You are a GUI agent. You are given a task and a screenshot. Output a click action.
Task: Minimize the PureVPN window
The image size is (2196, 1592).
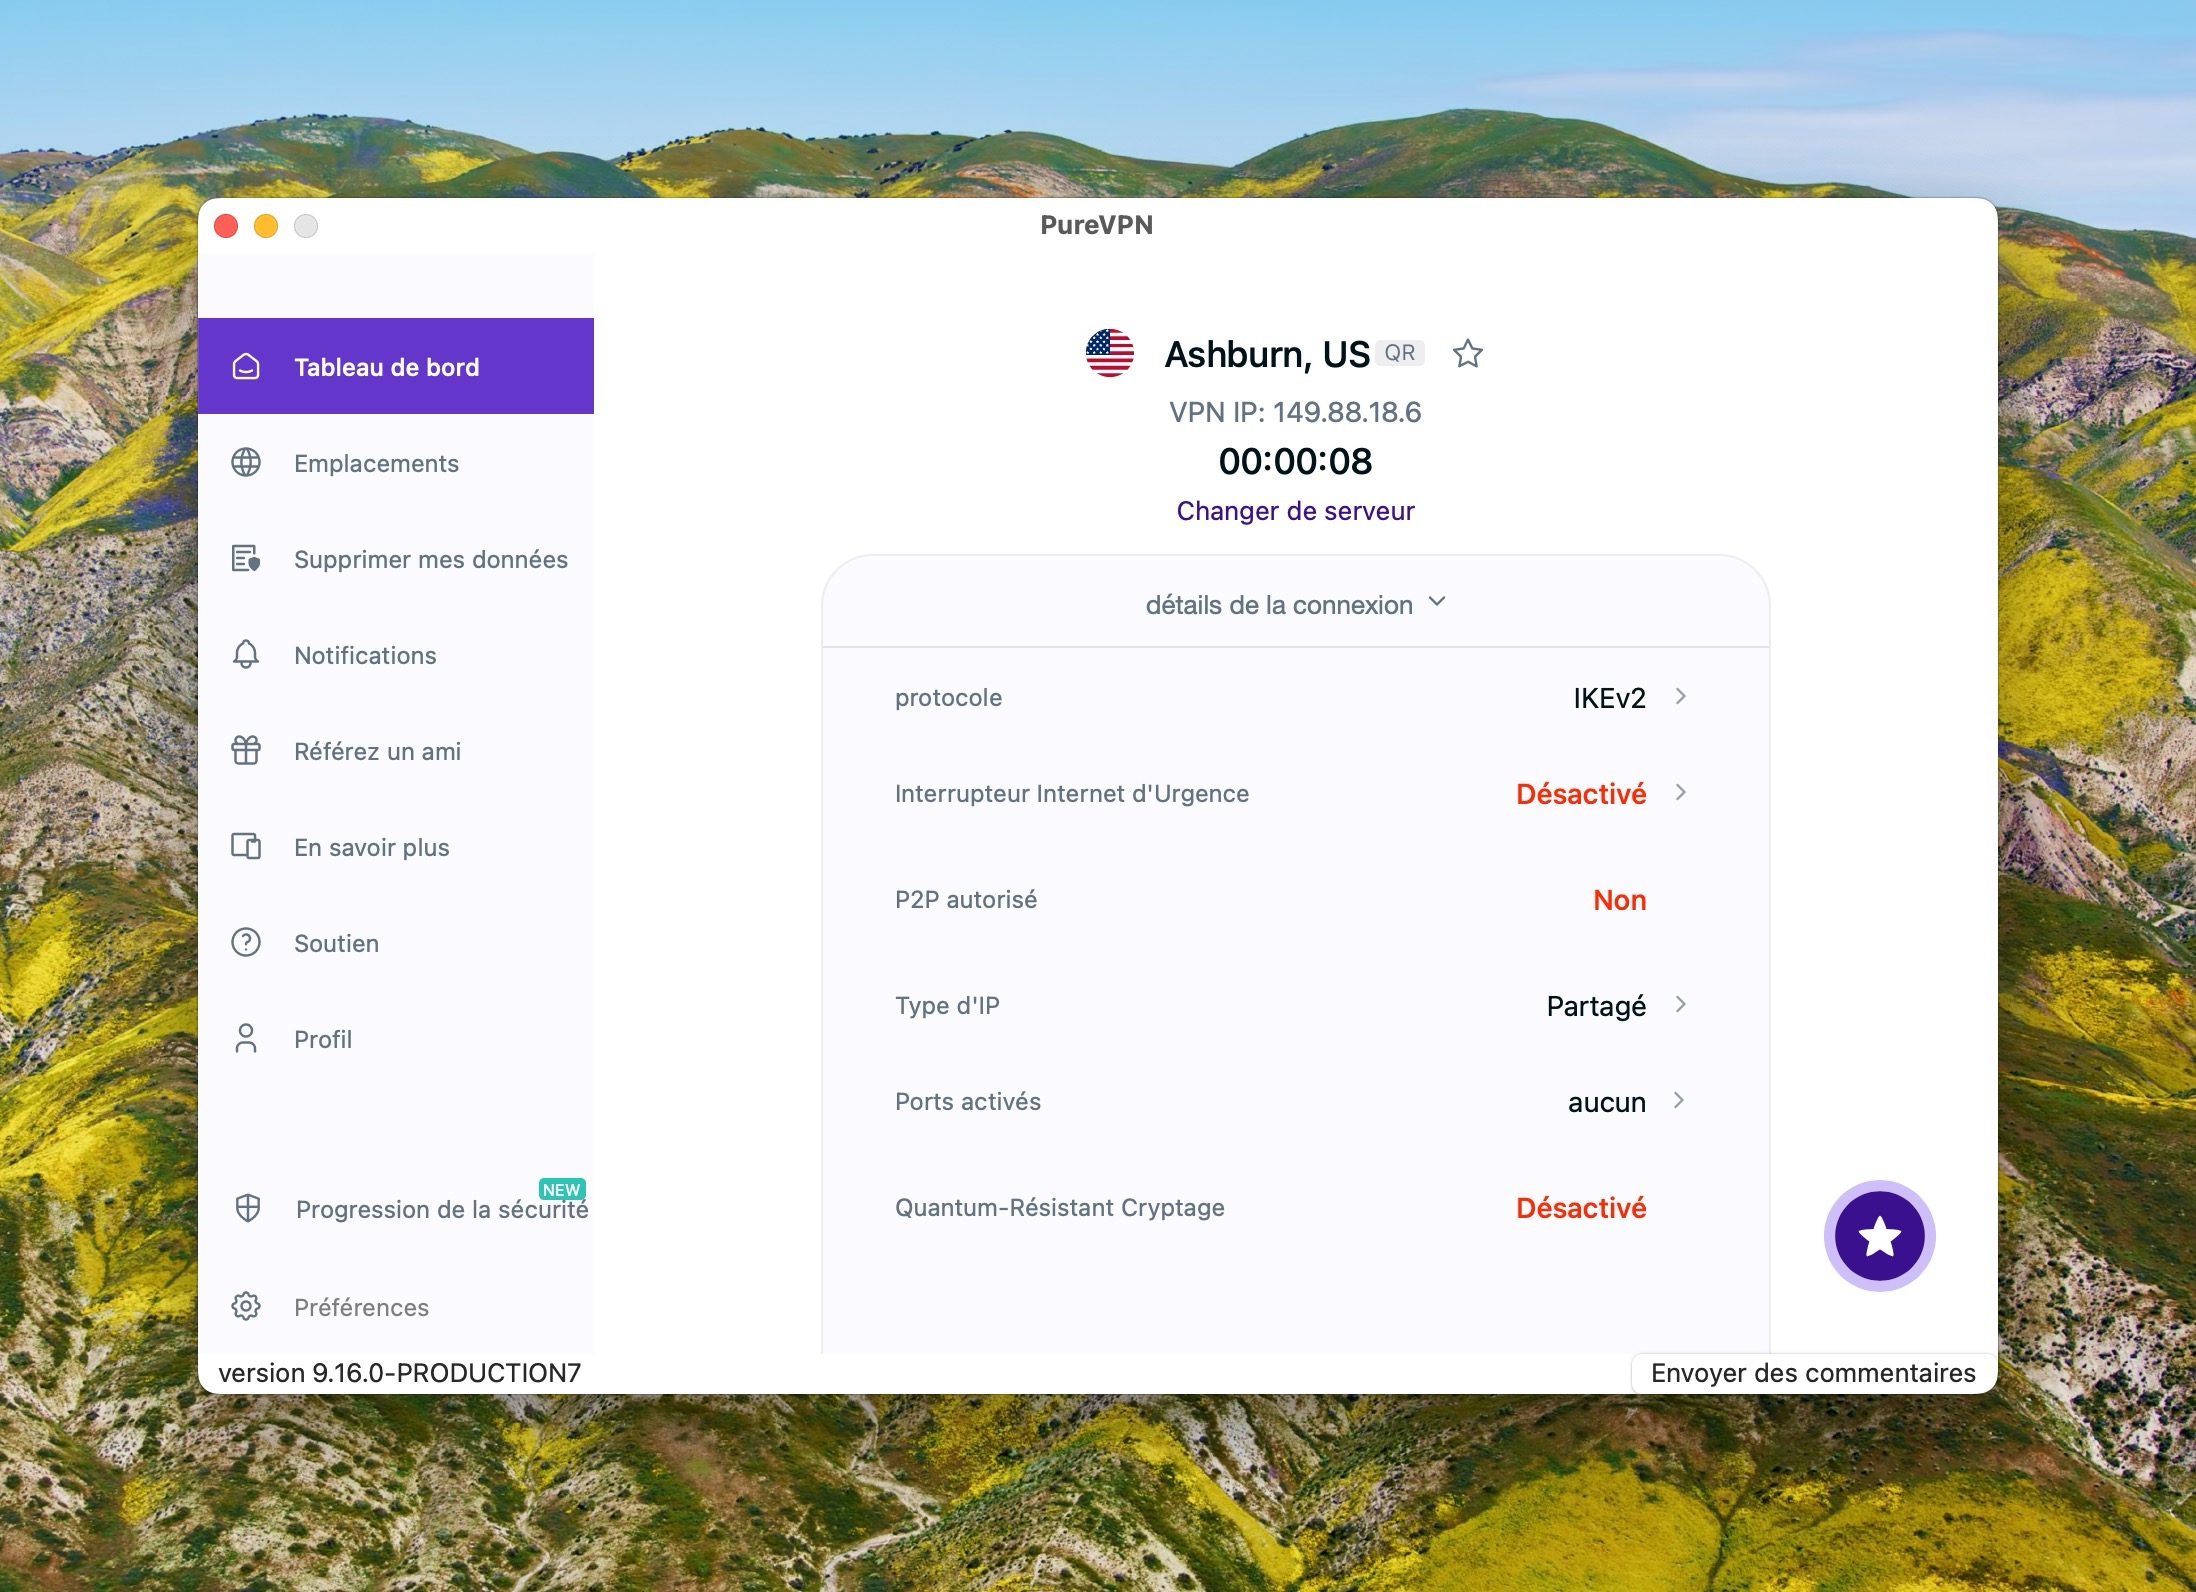point(266,226)
